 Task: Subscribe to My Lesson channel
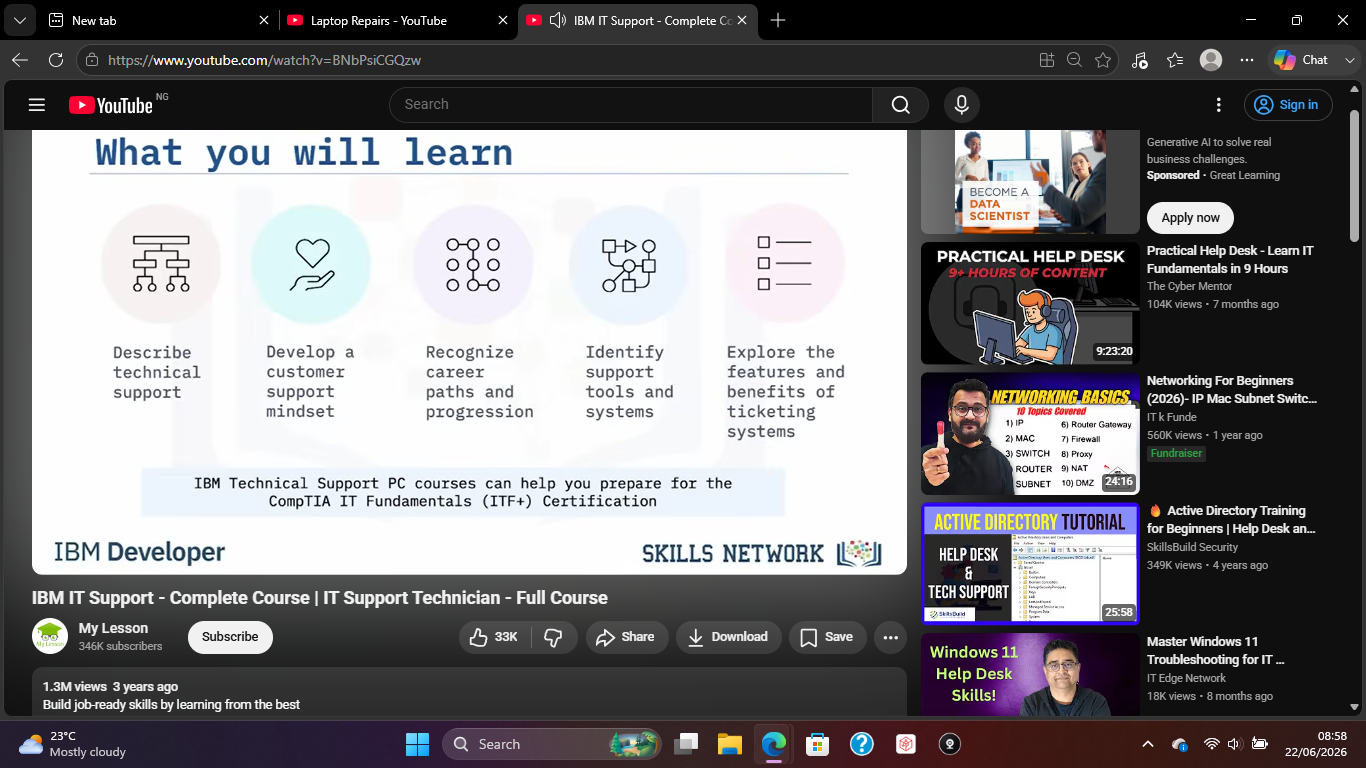[x=230, y=637]
